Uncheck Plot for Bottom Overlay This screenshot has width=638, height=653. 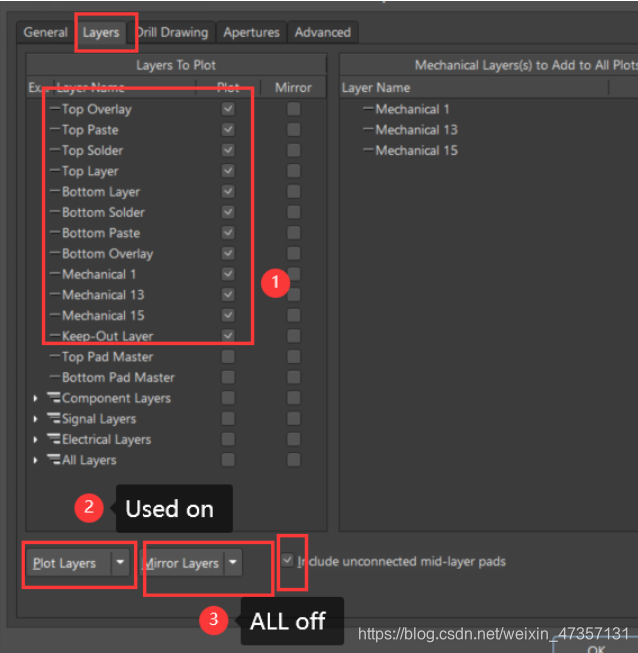coord(228,253)
